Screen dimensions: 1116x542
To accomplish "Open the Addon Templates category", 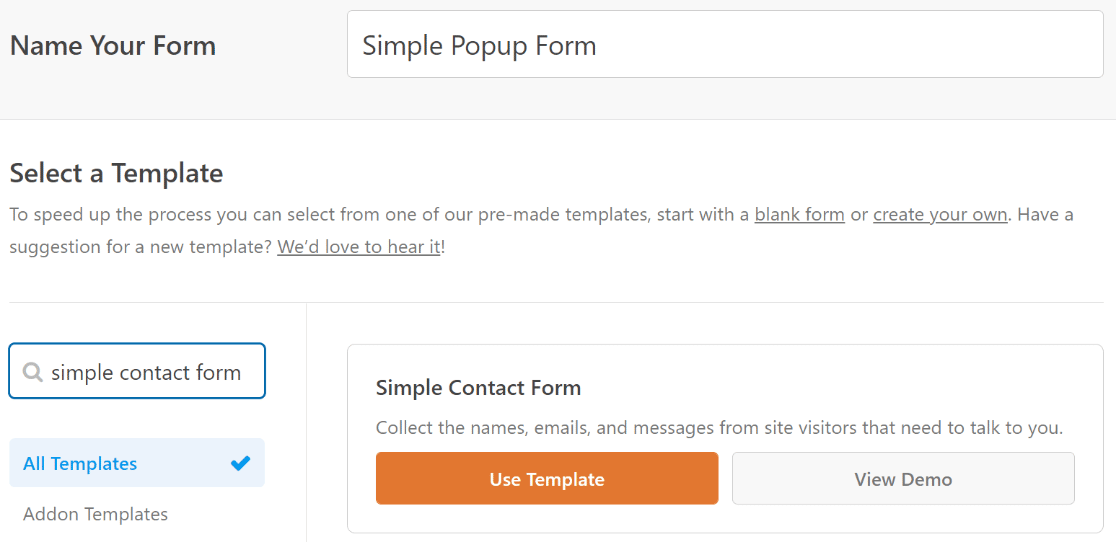I will click(95, 514).
